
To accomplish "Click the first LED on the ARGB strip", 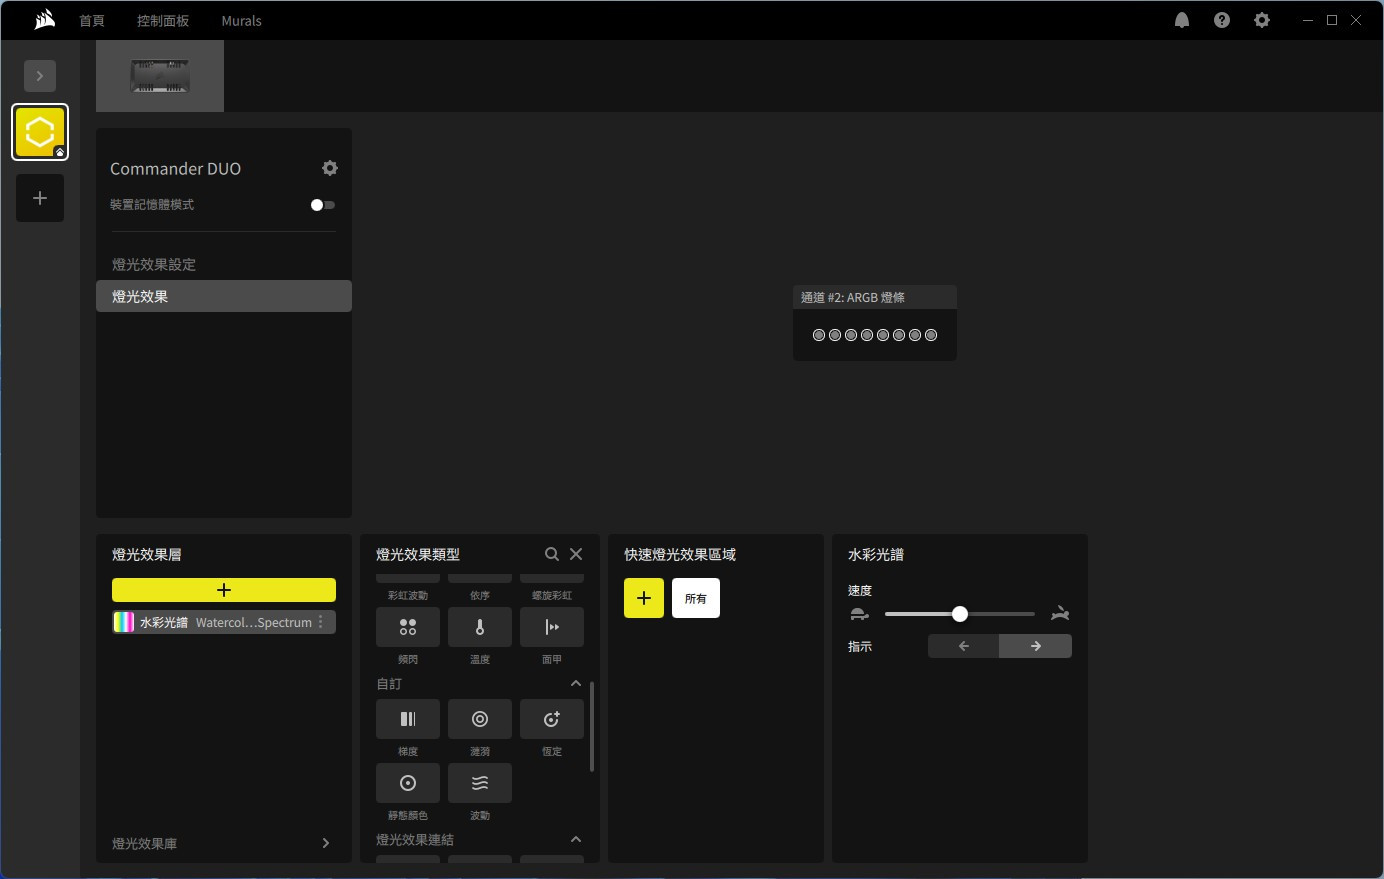I will tap(819, 335).
